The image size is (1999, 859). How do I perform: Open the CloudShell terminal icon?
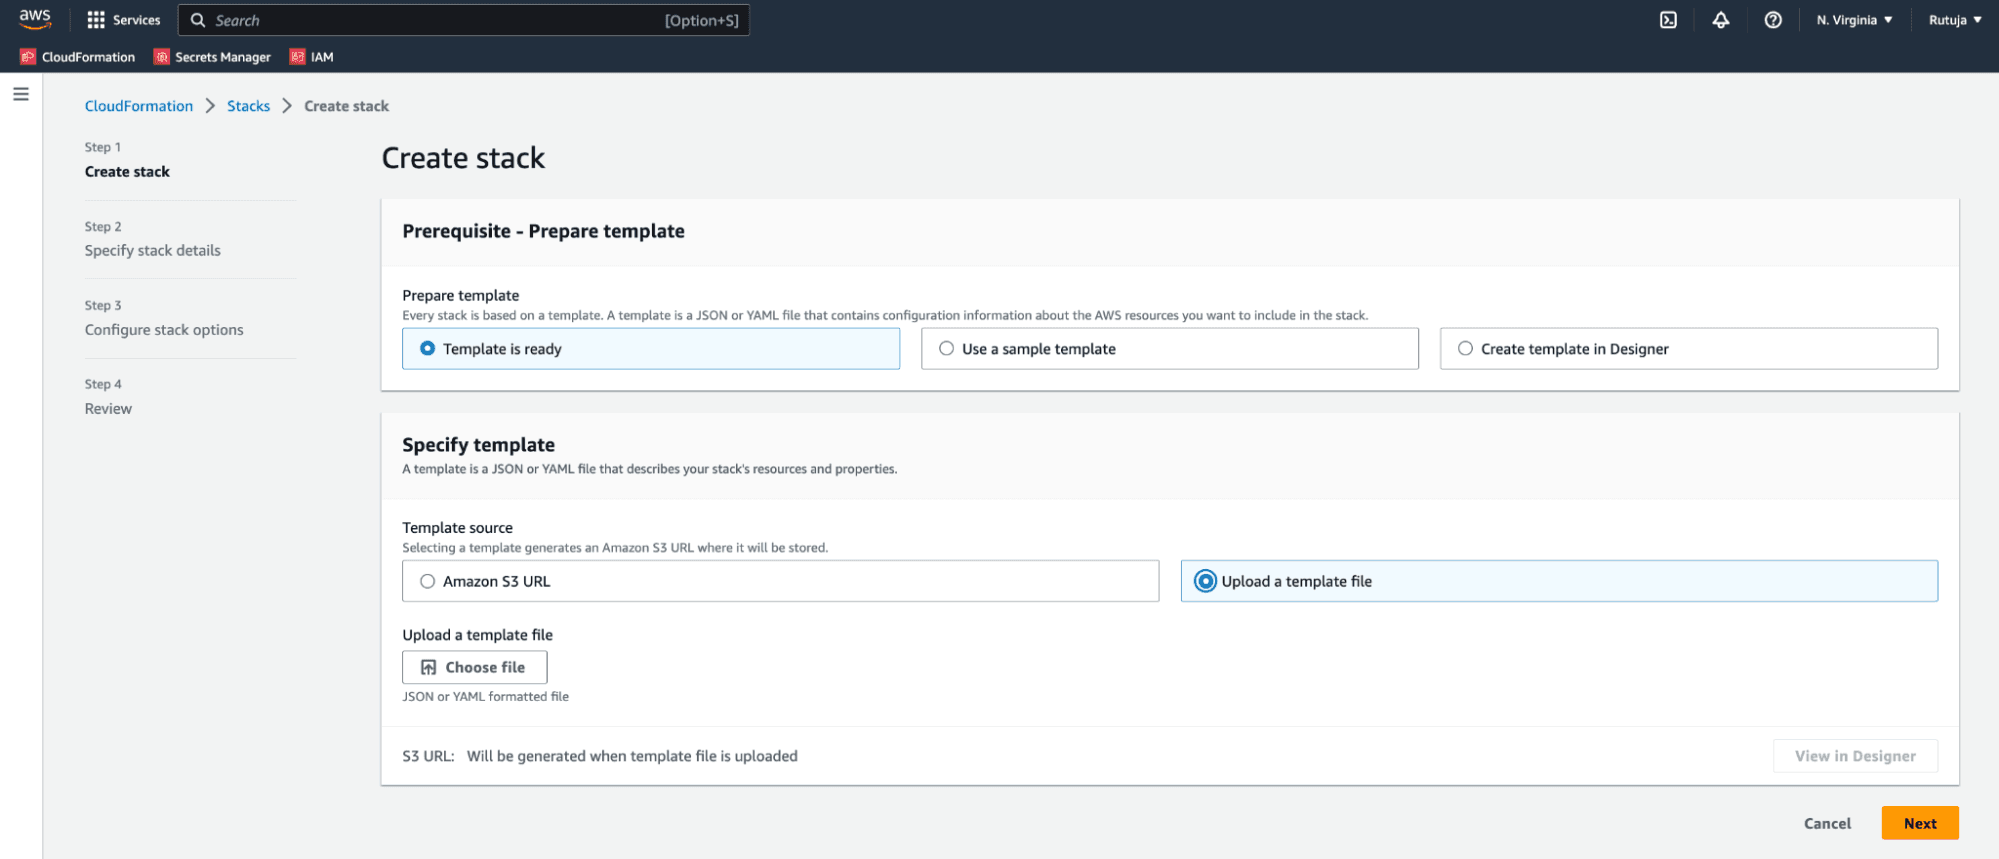coord(1668,20)
